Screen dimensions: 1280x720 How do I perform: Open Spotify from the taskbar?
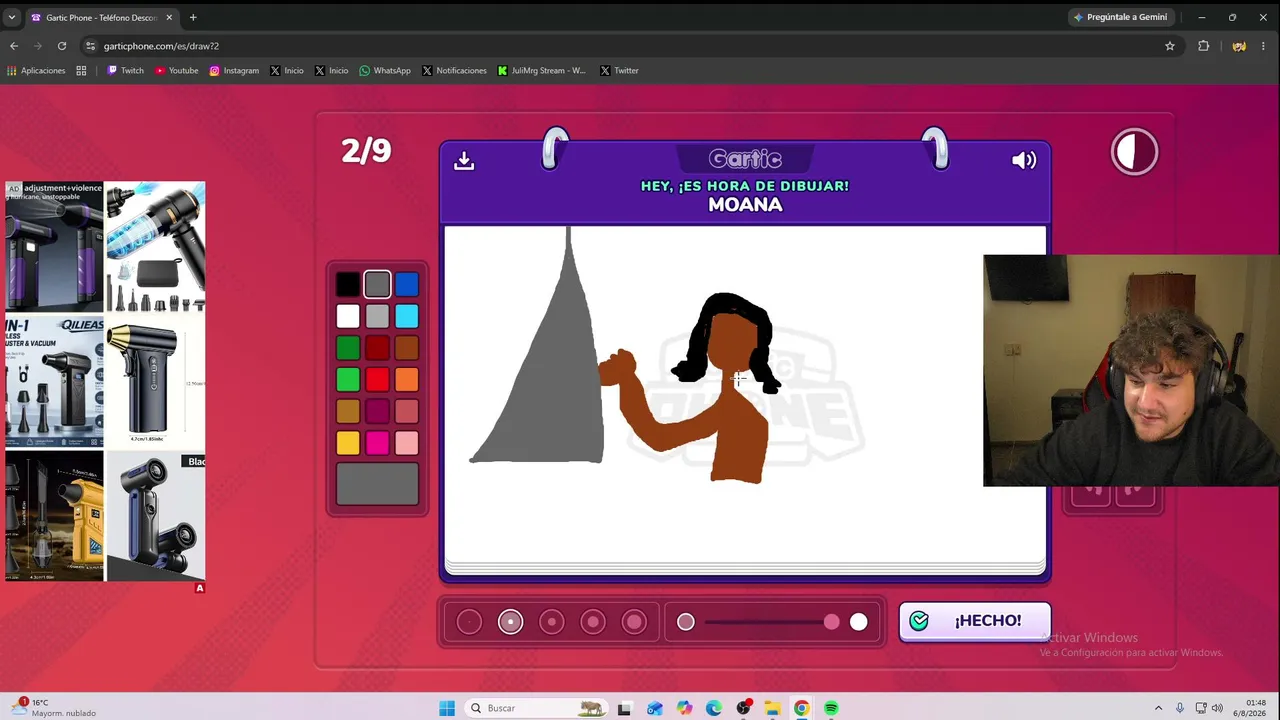831,708
